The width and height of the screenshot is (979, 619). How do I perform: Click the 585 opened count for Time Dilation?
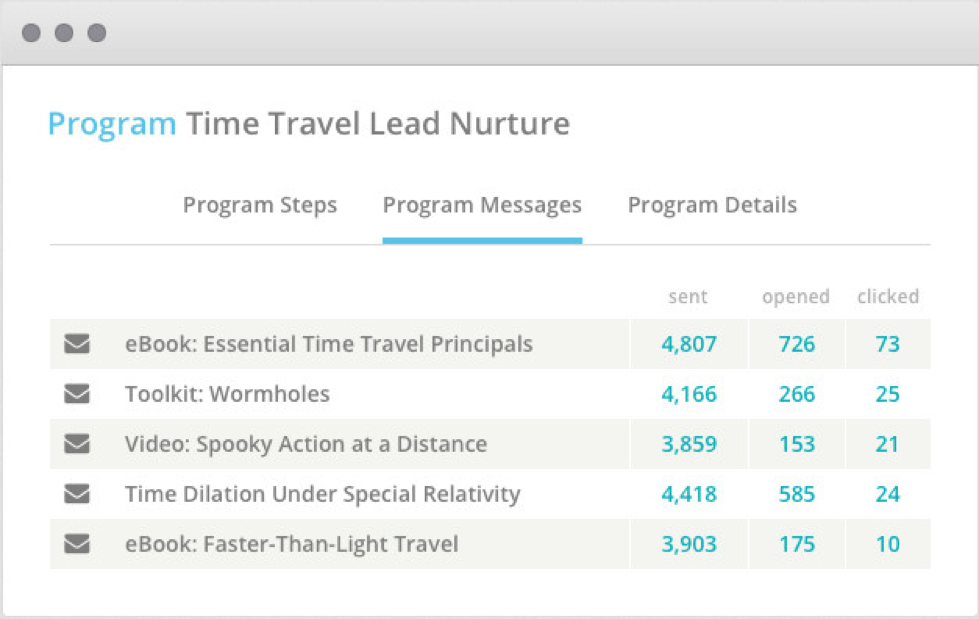point(797,494)
